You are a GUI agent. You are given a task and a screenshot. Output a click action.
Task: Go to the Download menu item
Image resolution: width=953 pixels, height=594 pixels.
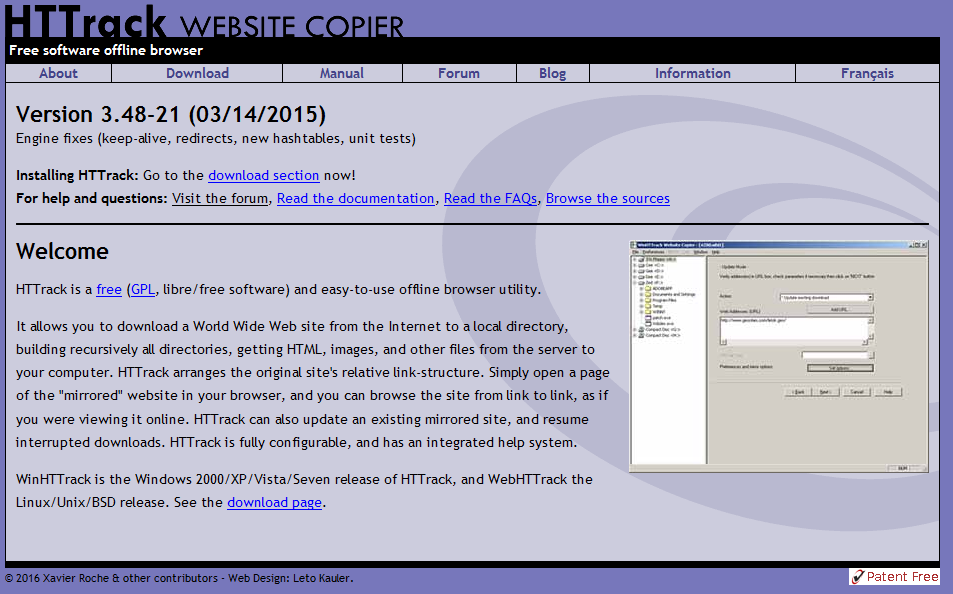[x=197, y=73]
